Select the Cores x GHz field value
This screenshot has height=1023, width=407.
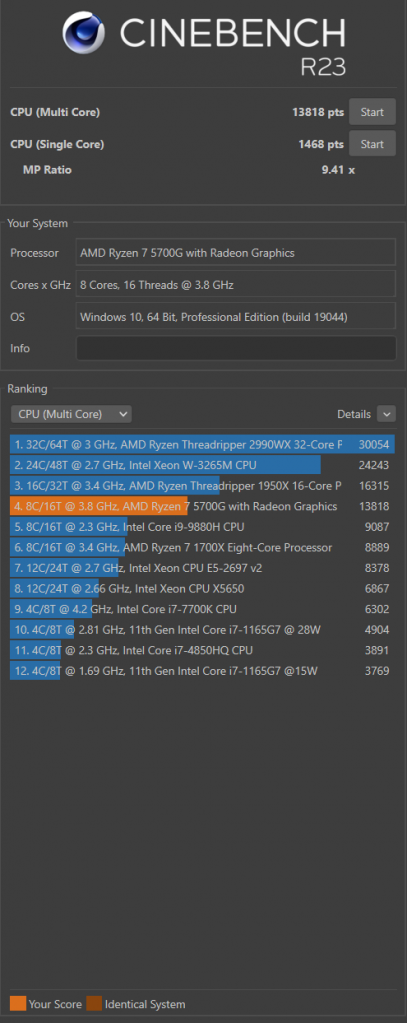click(x=236, y=284)
